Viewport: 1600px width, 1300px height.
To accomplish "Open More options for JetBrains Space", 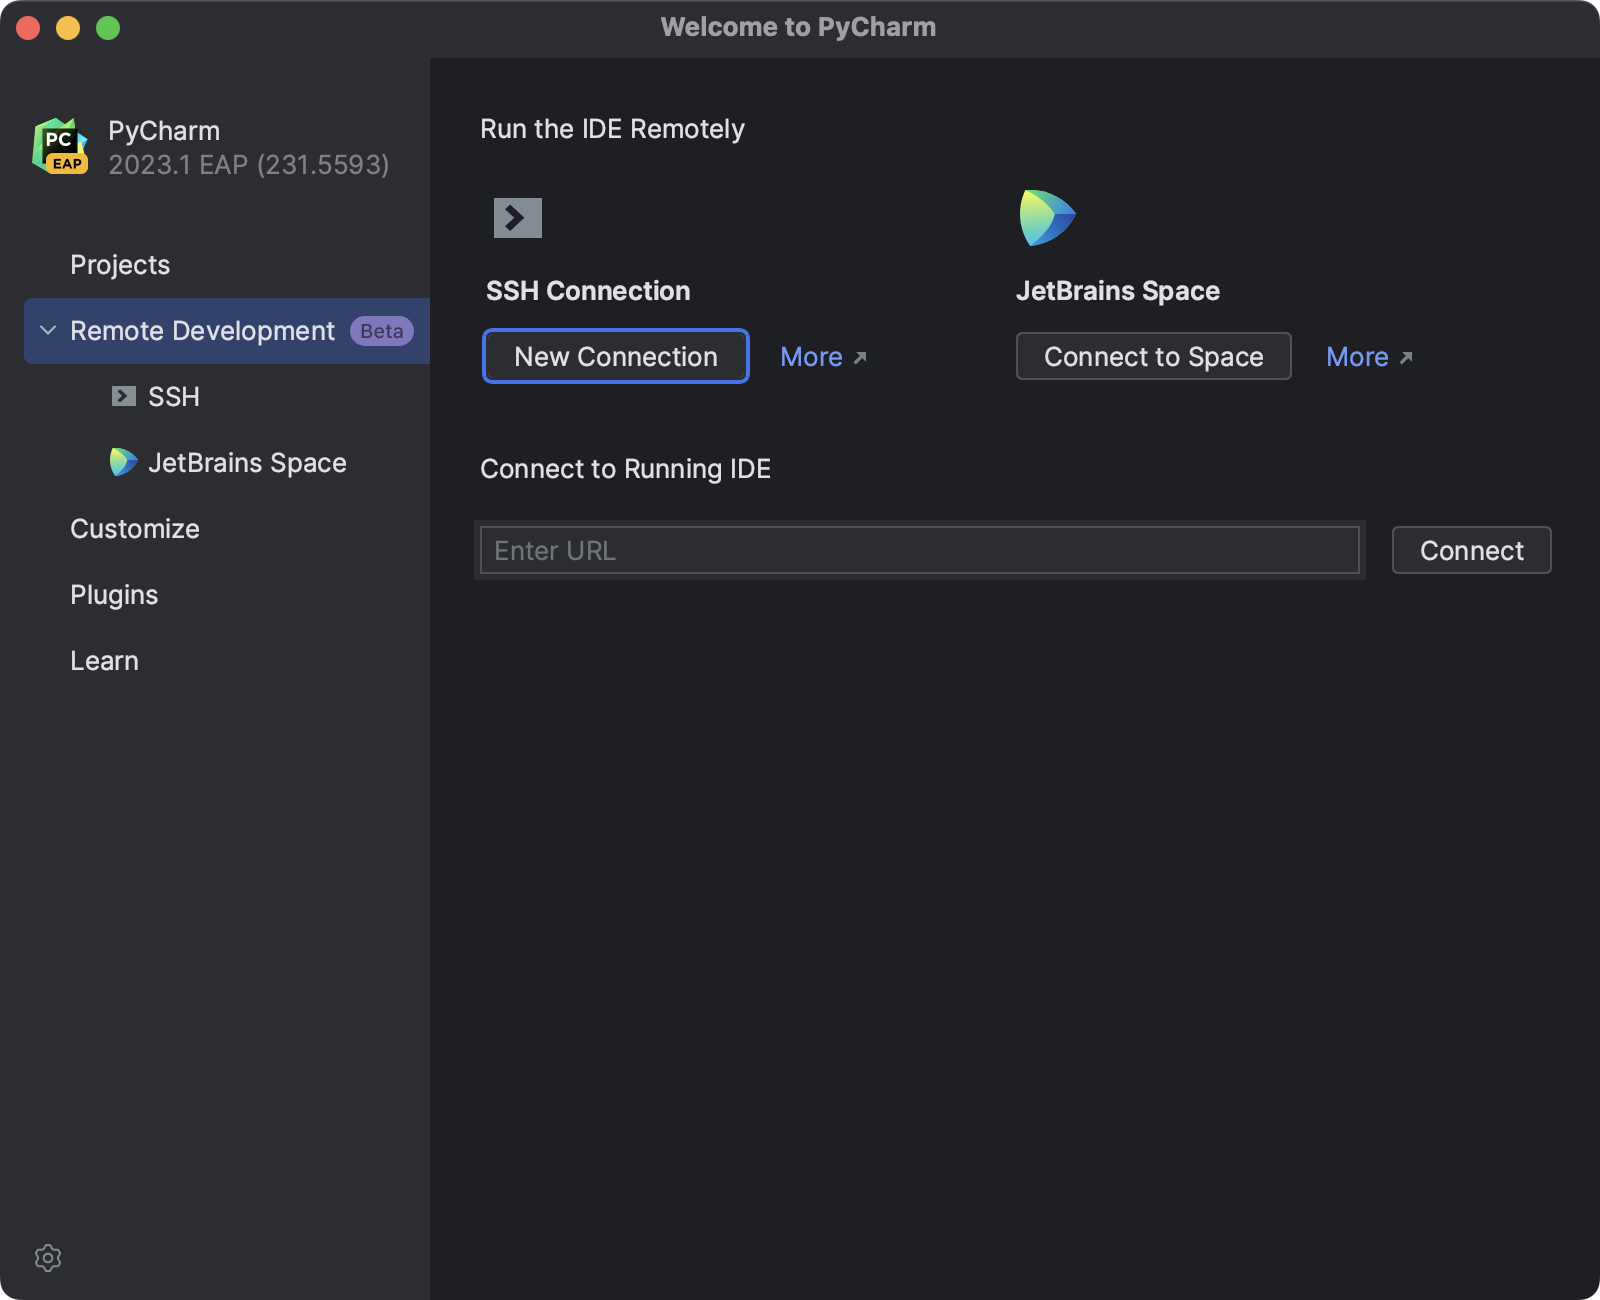I will tap(1357, 357).
